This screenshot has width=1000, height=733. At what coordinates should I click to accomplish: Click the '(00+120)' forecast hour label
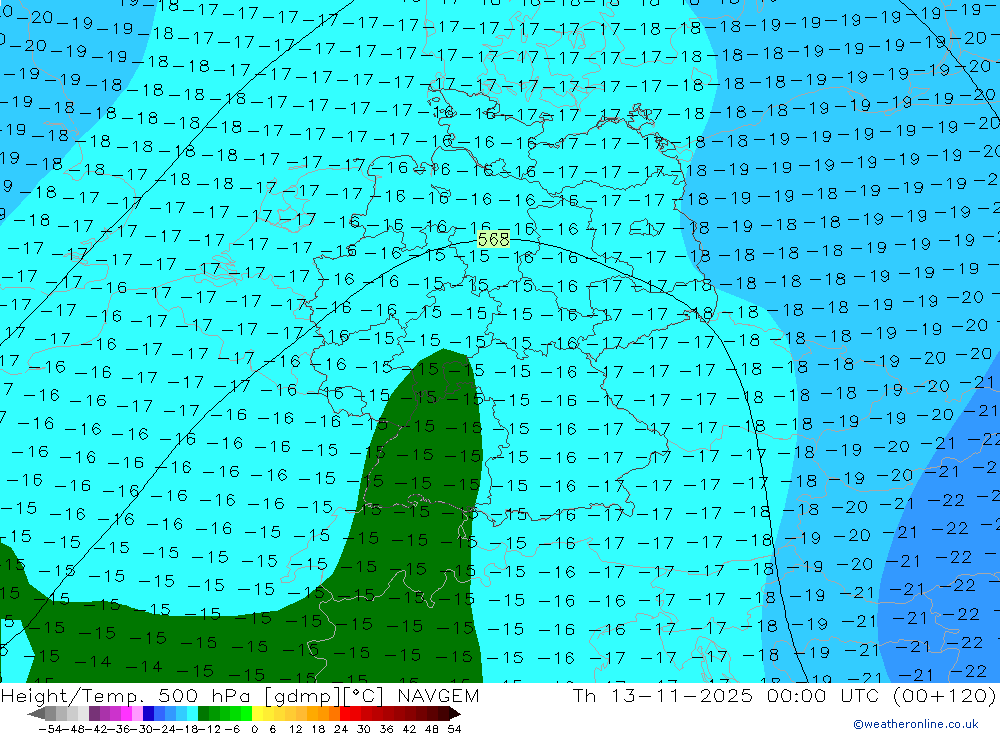pos(944,695)
